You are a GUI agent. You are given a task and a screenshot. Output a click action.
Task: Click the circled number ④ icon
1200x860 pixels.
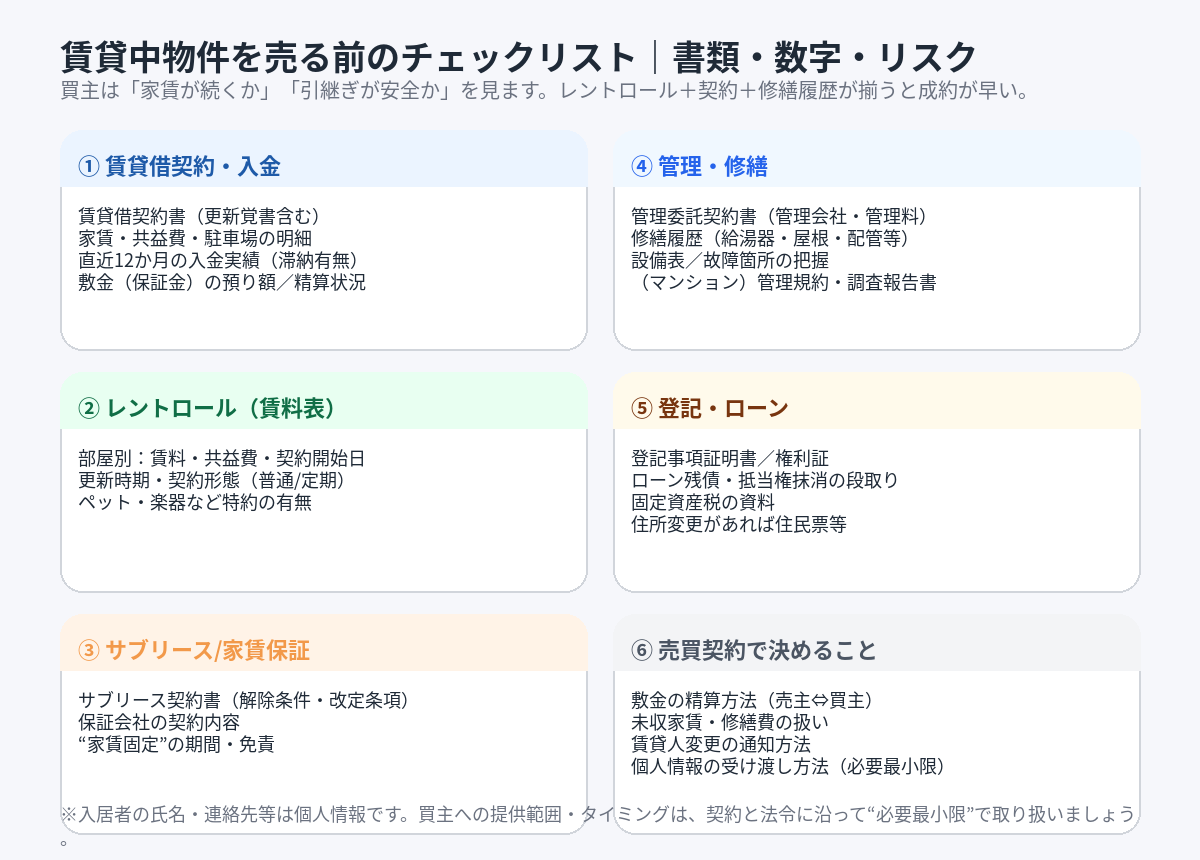[x=641, y=167]
